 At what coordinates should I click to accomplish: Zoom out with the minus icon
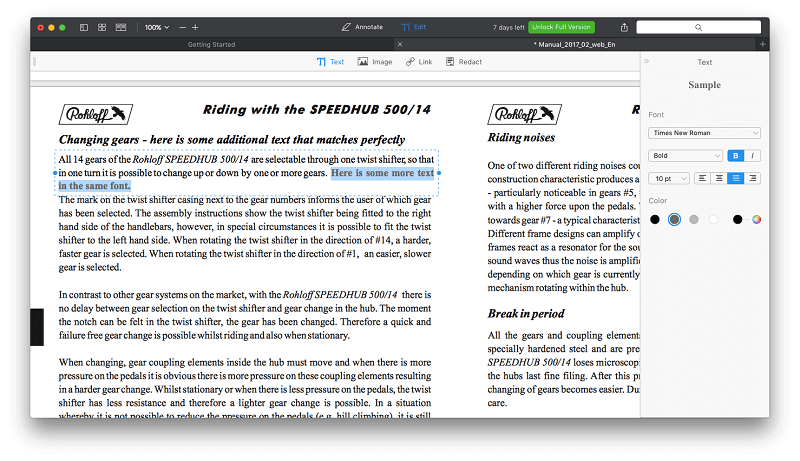[x=183, y=28]
